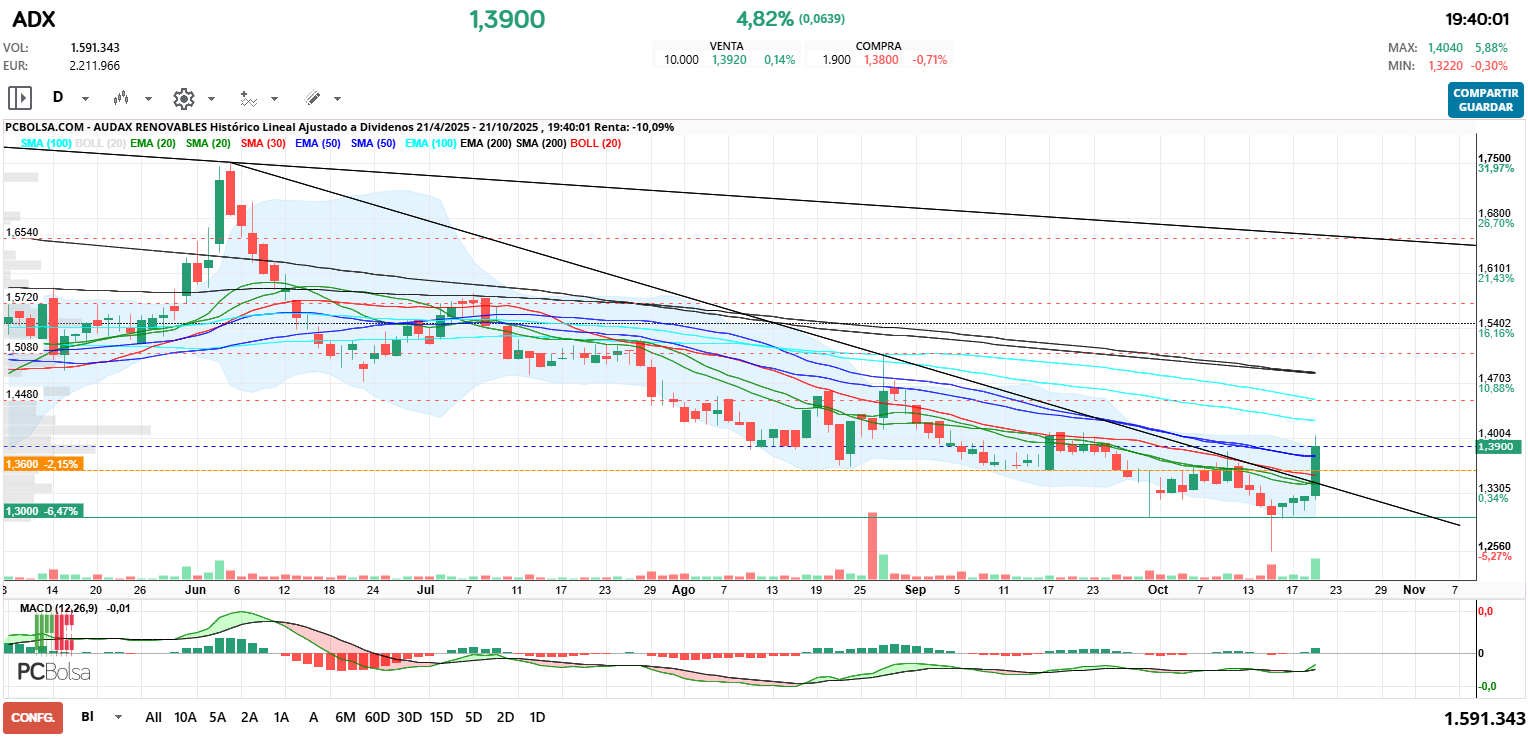1528x738 pixels.
Task: Select the 1D time range
Action: pos(537,717)
